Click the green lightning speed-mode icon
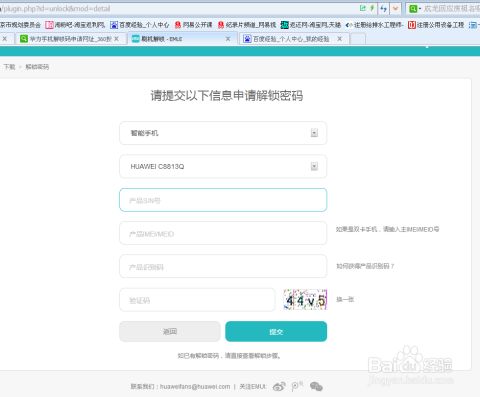The height and width of the screenshot is (397, 480). (372, 8)
